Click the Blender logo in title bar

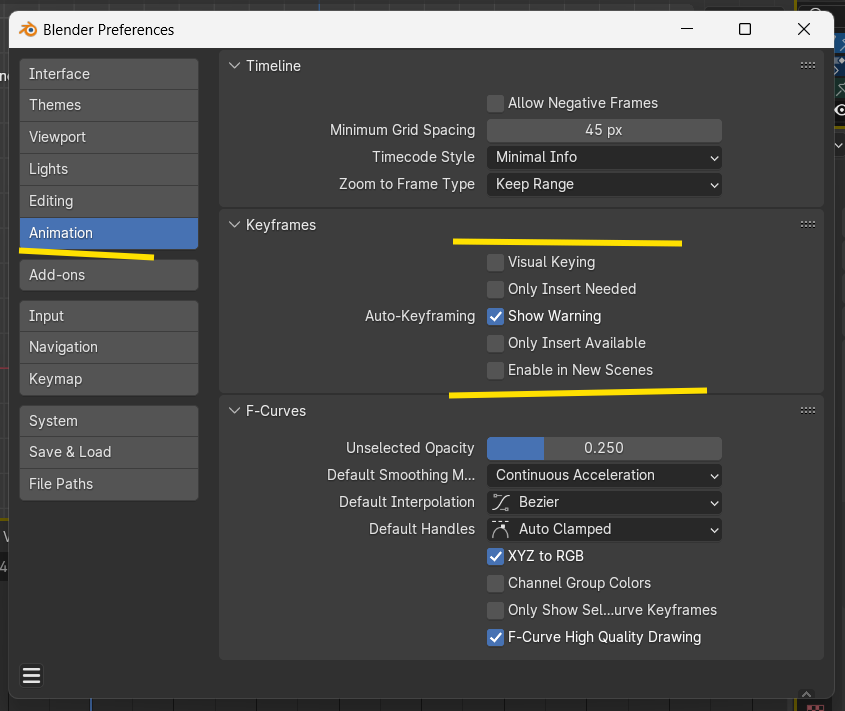point(28,29)
